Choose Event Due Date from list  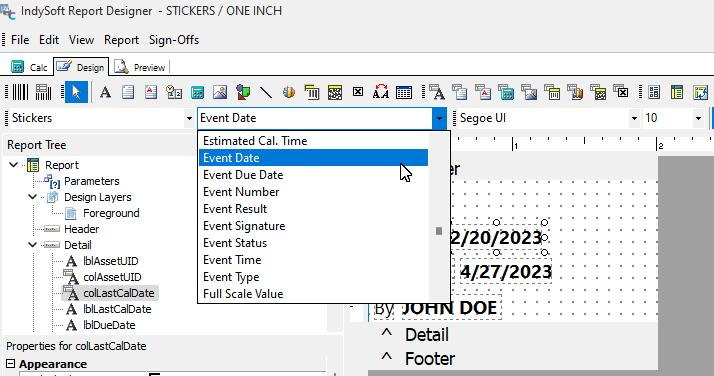click(x=313, y=175)
